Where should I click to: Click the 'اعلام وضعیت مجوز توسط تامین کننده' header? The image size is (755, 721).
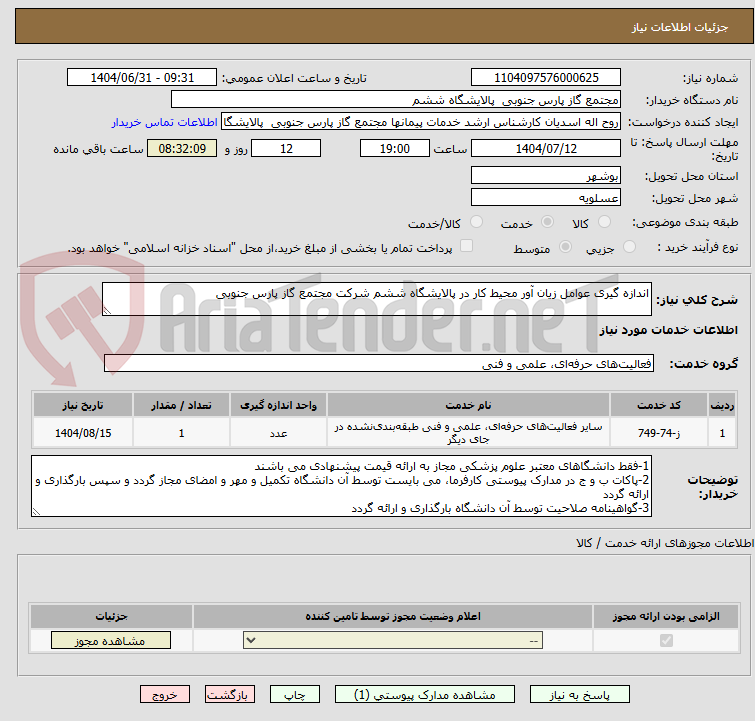pos(393,616)
